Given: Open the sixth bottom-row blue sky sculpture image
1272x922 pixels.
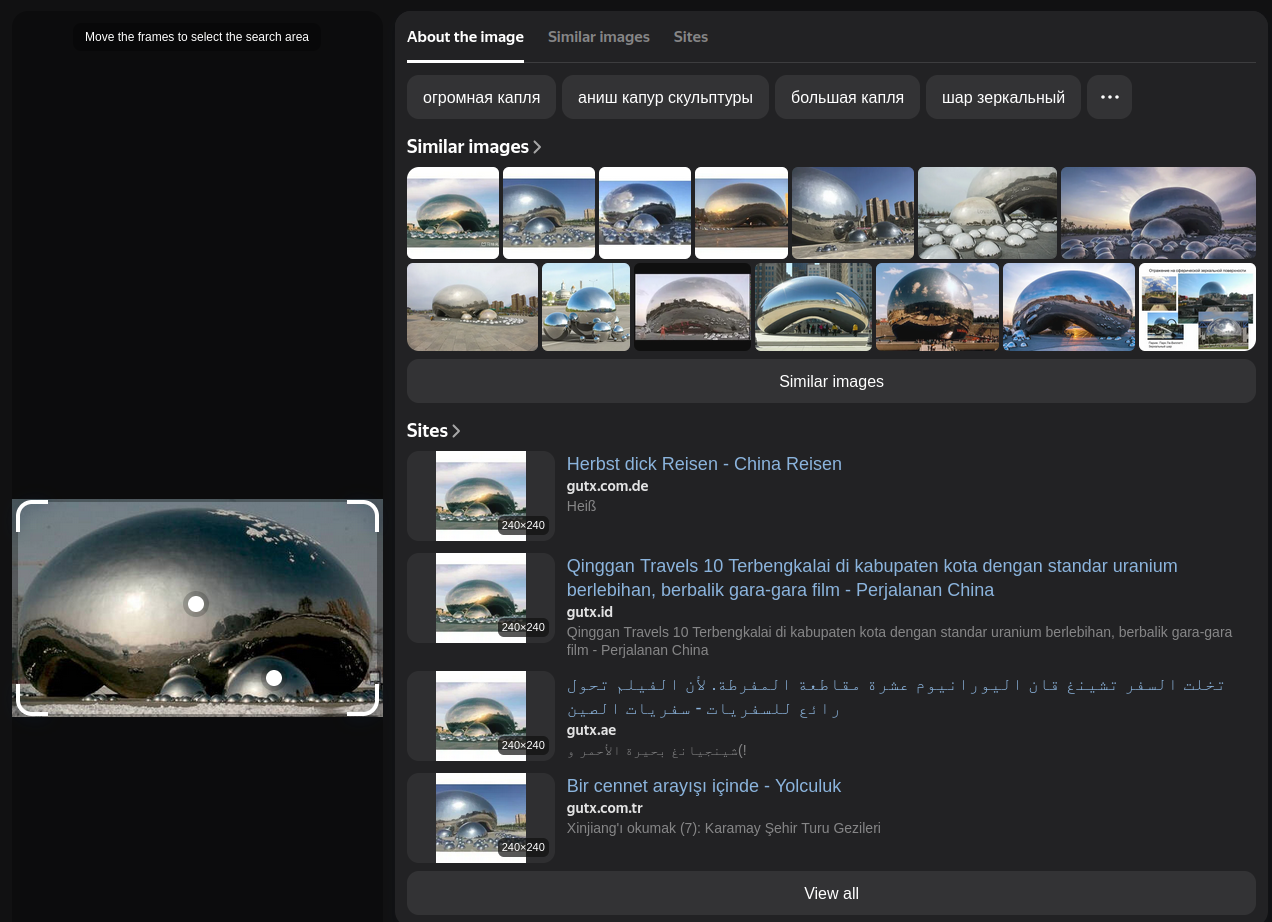Looking at the screenshot, I should 1069,307.
